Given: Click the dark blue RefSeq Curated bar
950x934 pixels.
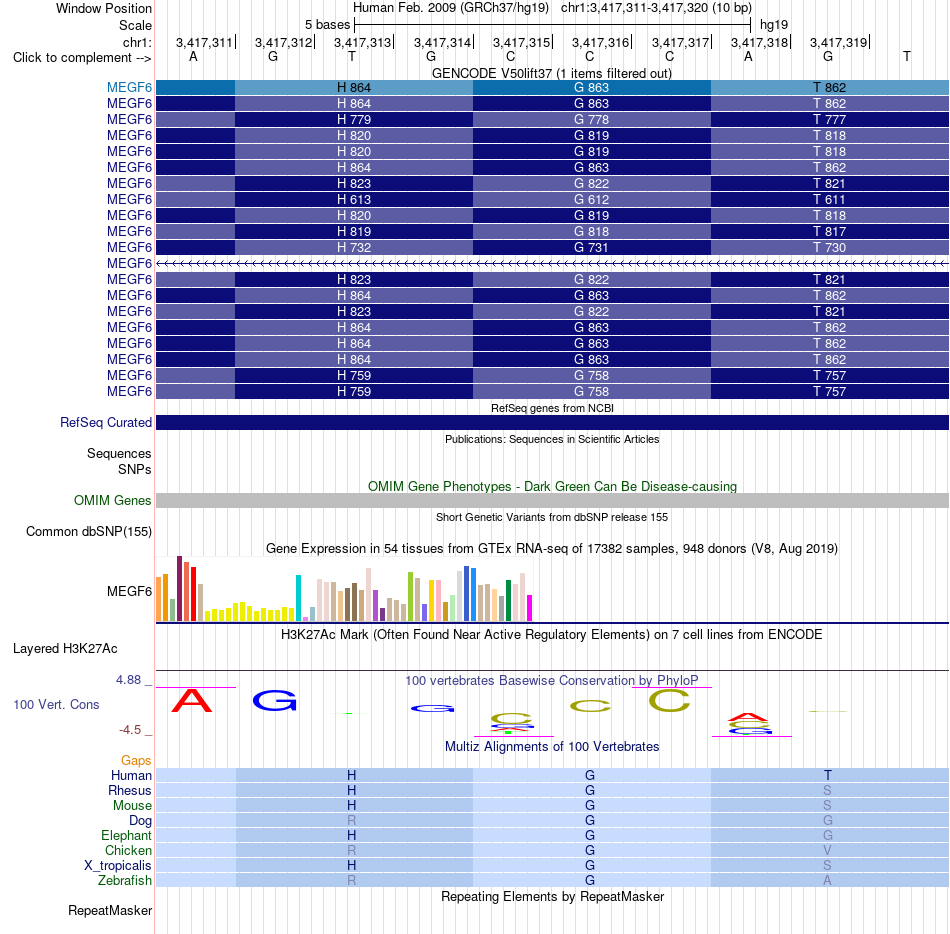Looking at the screenshot, I should [552, 422].
